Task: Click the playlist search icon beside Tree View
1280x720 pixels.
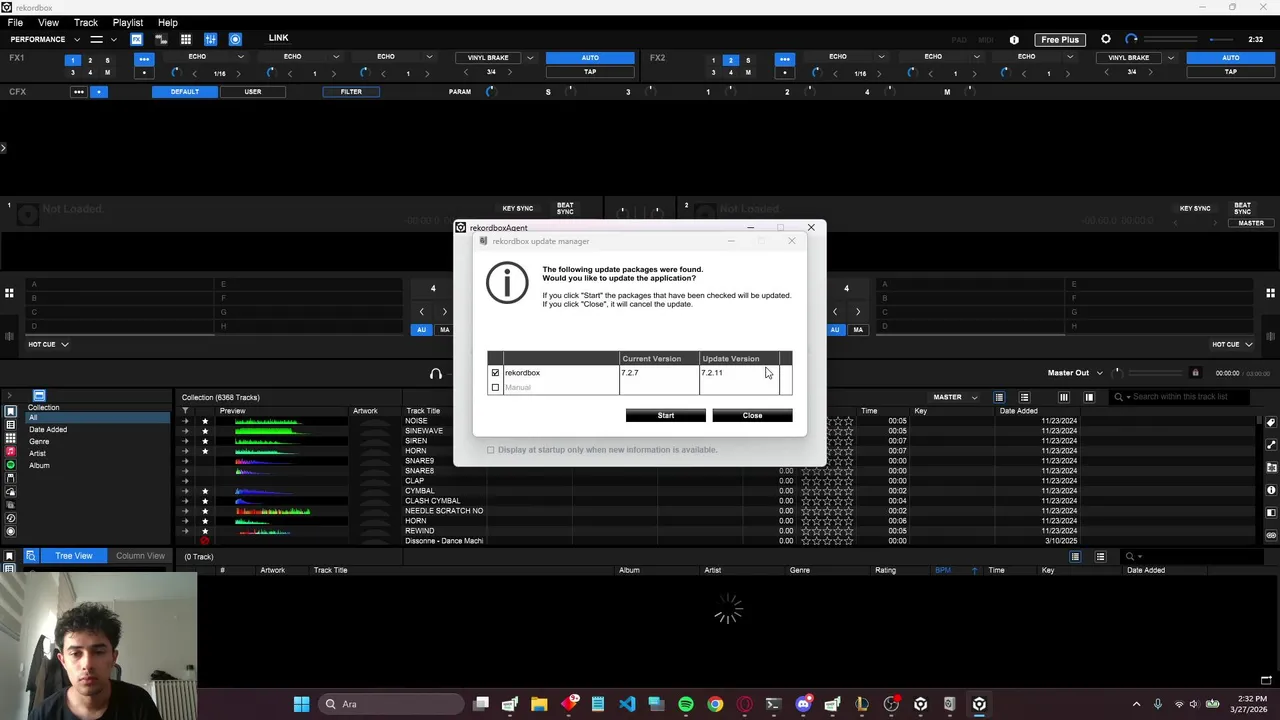Action: point(31,556)
